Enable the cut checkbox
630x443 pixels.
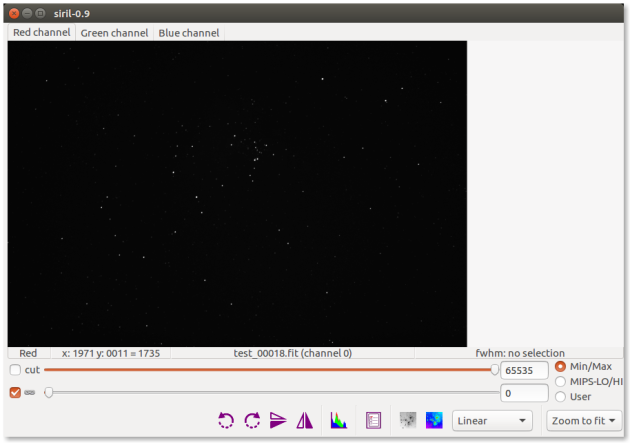pos(15,370)
